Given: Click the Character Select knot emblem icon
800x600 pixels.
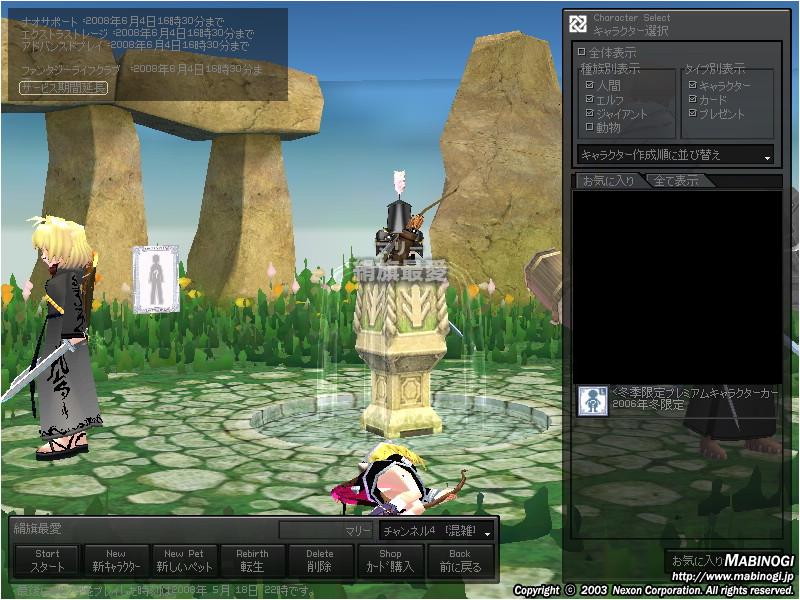Looking at the screenshot, I should coord(578,24).
